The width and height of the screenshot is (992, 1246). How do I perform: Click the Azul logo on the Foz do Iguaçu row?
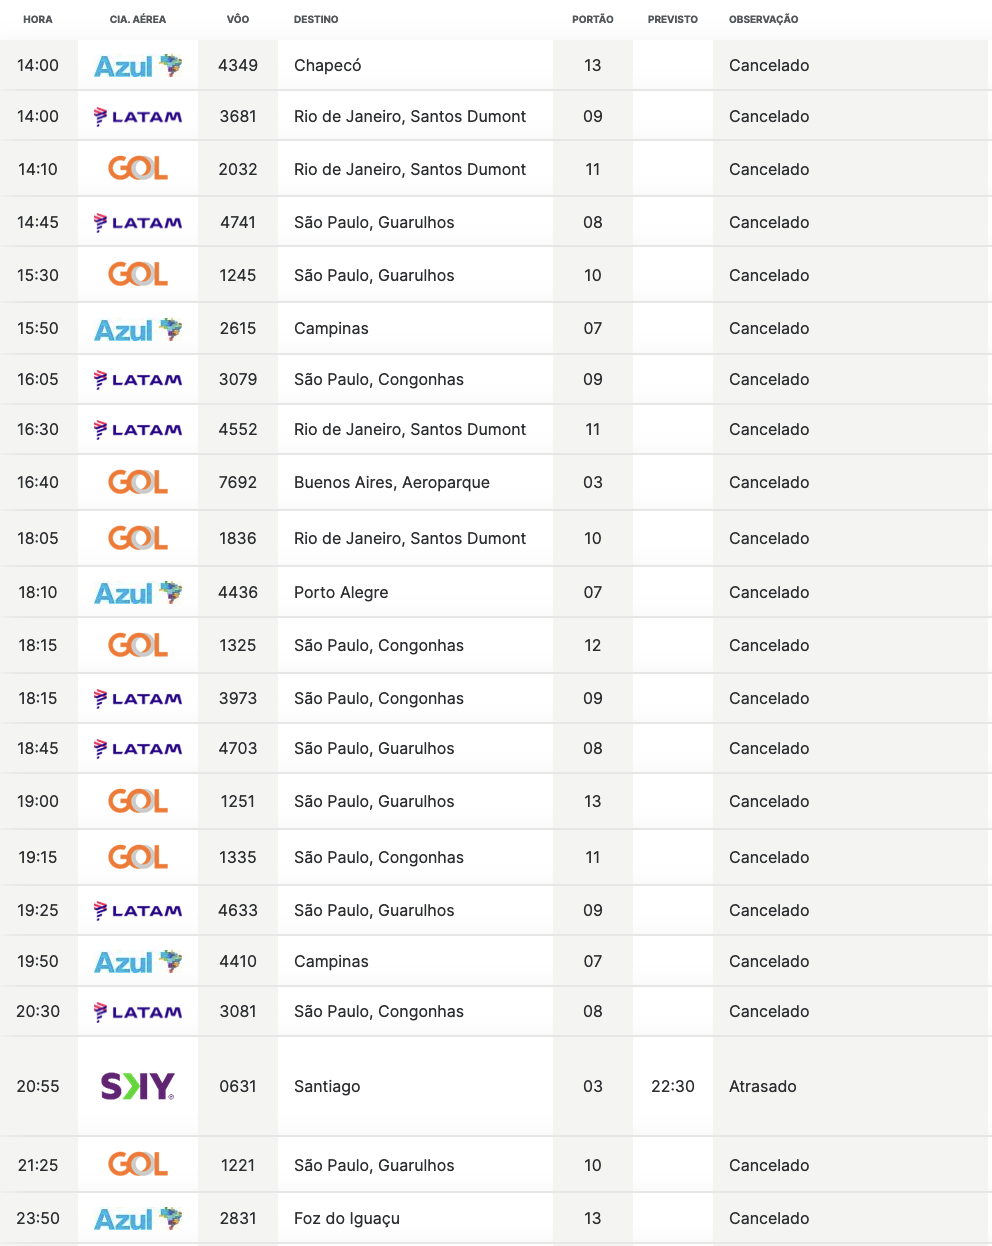coord(138,1219)
